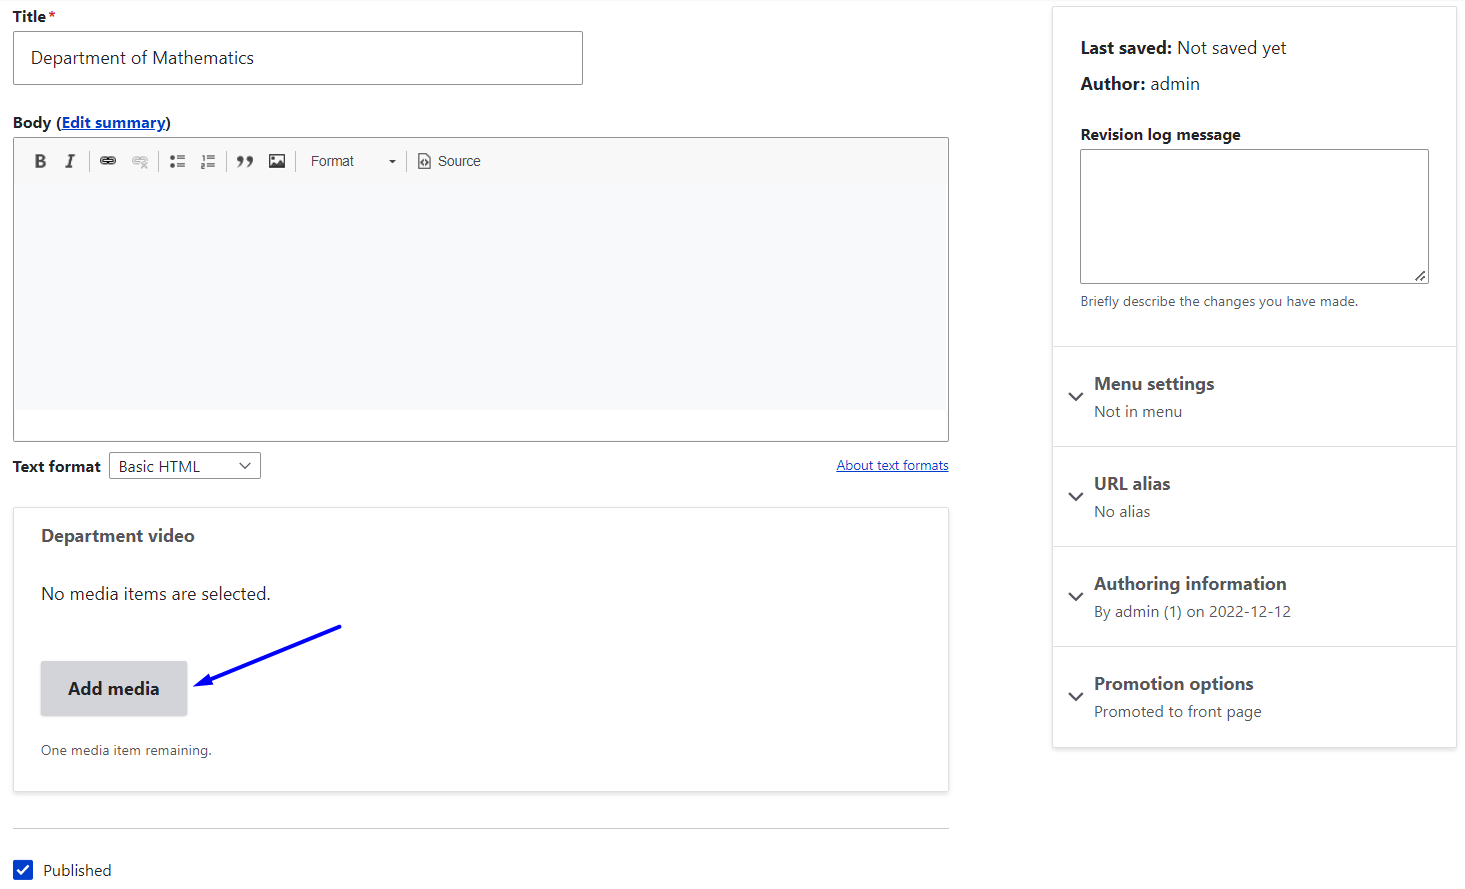Insert a block quote
Image resolution: width=1465 pixels, height=889 pixels.
245,161
